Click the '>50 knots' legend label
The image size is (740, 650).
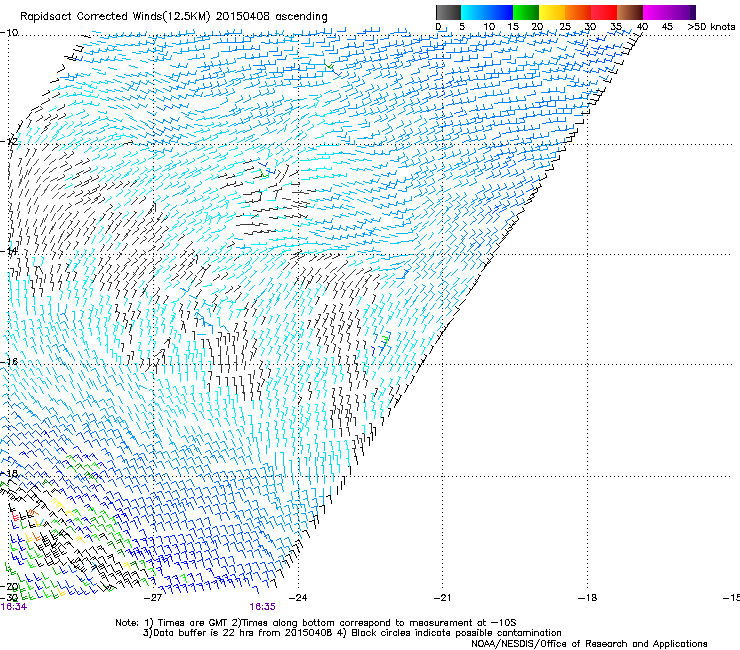click(711, 26)
